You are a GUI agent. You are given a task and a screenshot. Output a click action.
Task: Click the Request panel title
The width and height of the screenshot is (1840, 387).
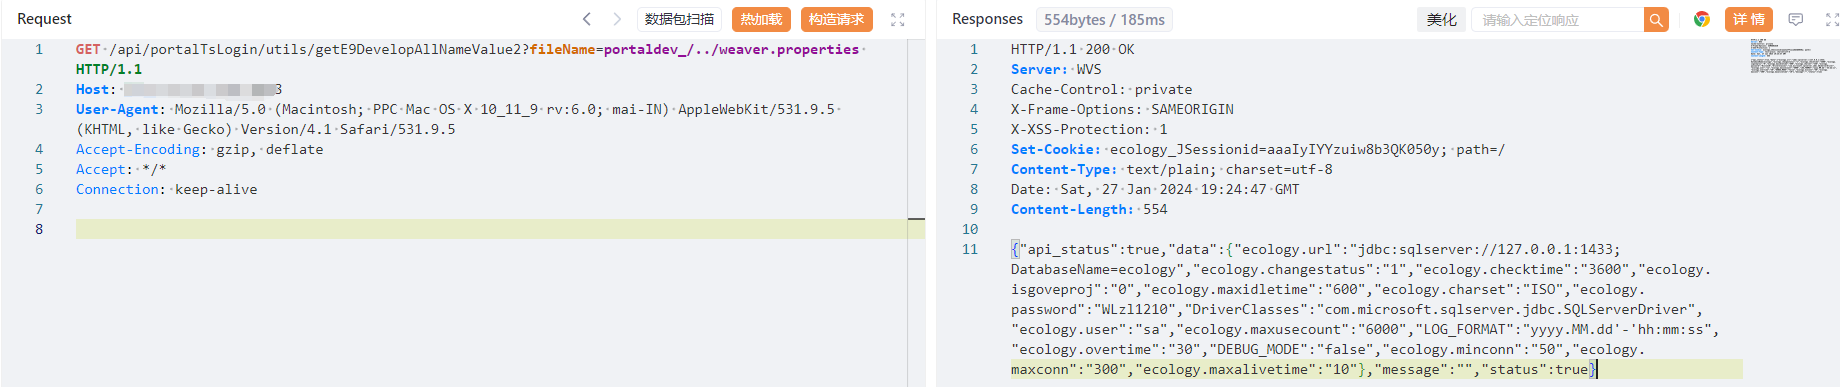(x=44, y=19)
